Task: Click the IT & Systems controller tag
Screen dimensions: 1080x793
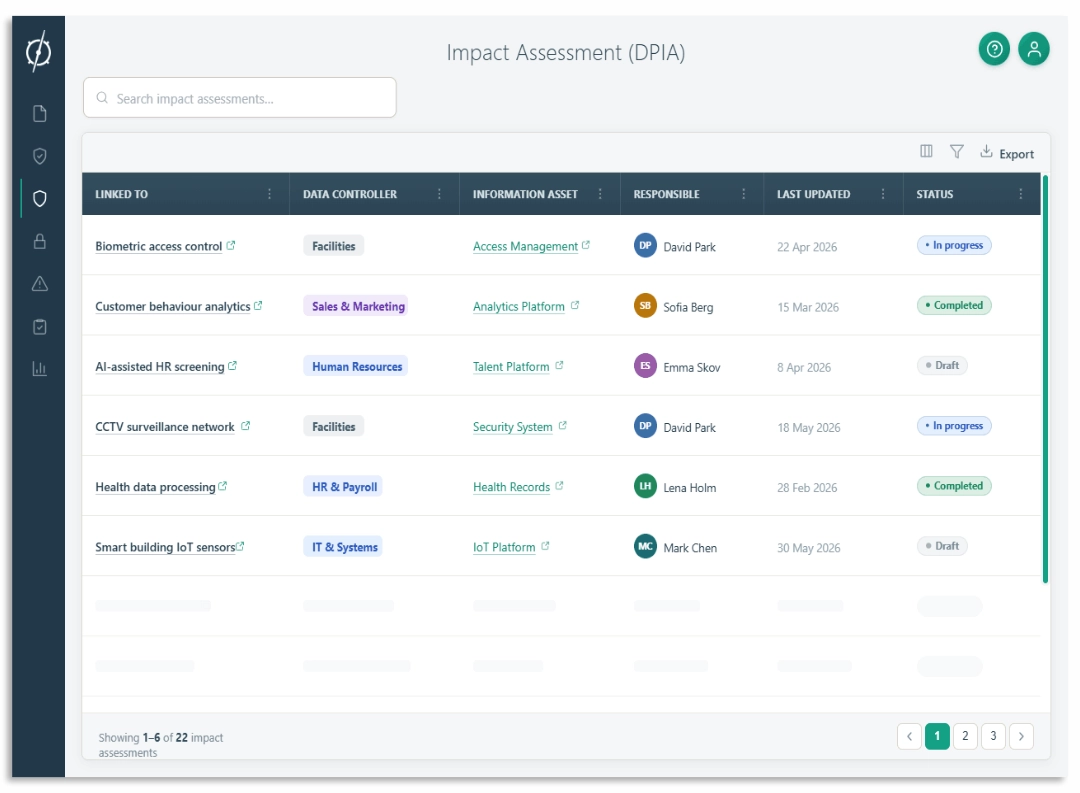Action: click(x=344, y=547)
